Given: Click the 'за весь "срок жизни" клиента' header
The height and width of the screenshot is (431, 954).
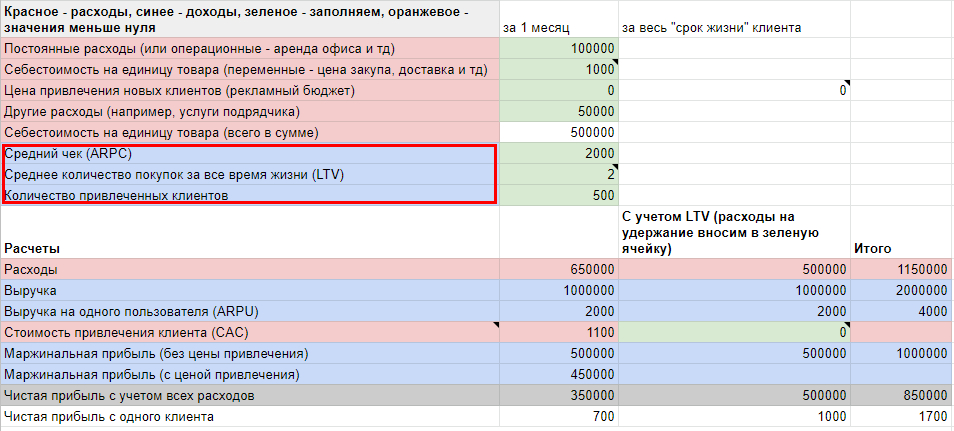Looking at the screenshot, I should 734,19.
